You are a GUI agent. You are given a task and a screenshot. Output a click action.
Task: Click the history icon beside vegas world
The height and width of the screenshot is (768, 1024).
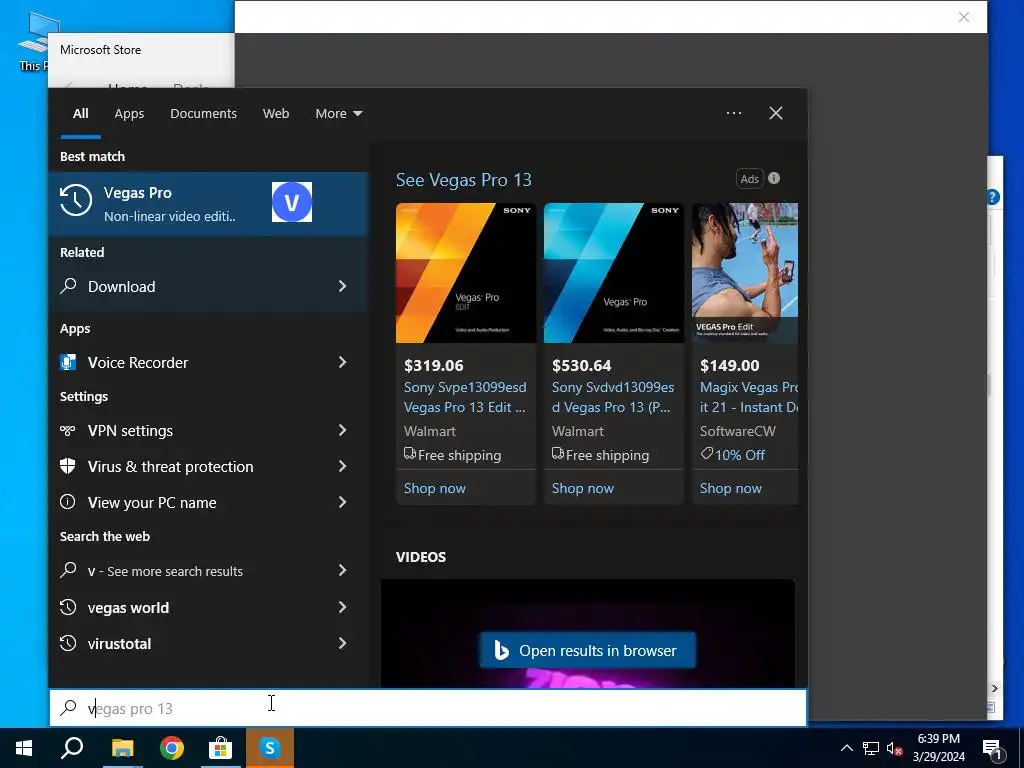68,607
